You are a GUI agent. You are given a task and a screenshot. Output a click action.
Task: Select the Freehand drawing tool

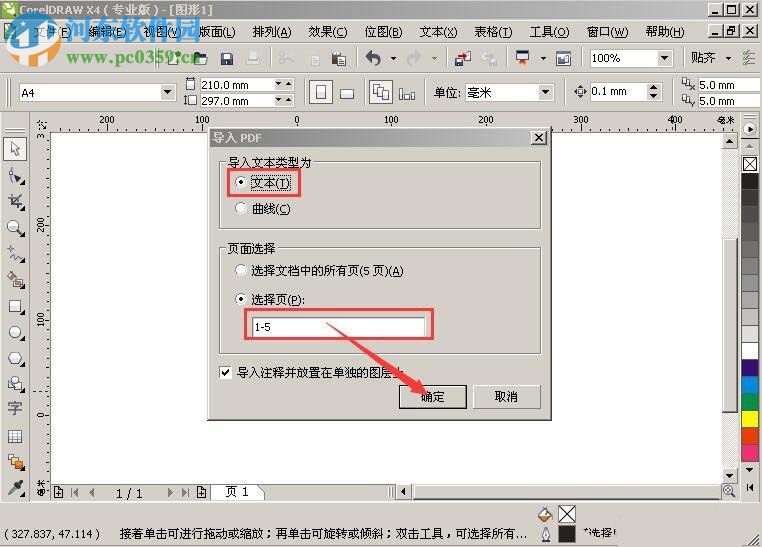coord(15,254)
